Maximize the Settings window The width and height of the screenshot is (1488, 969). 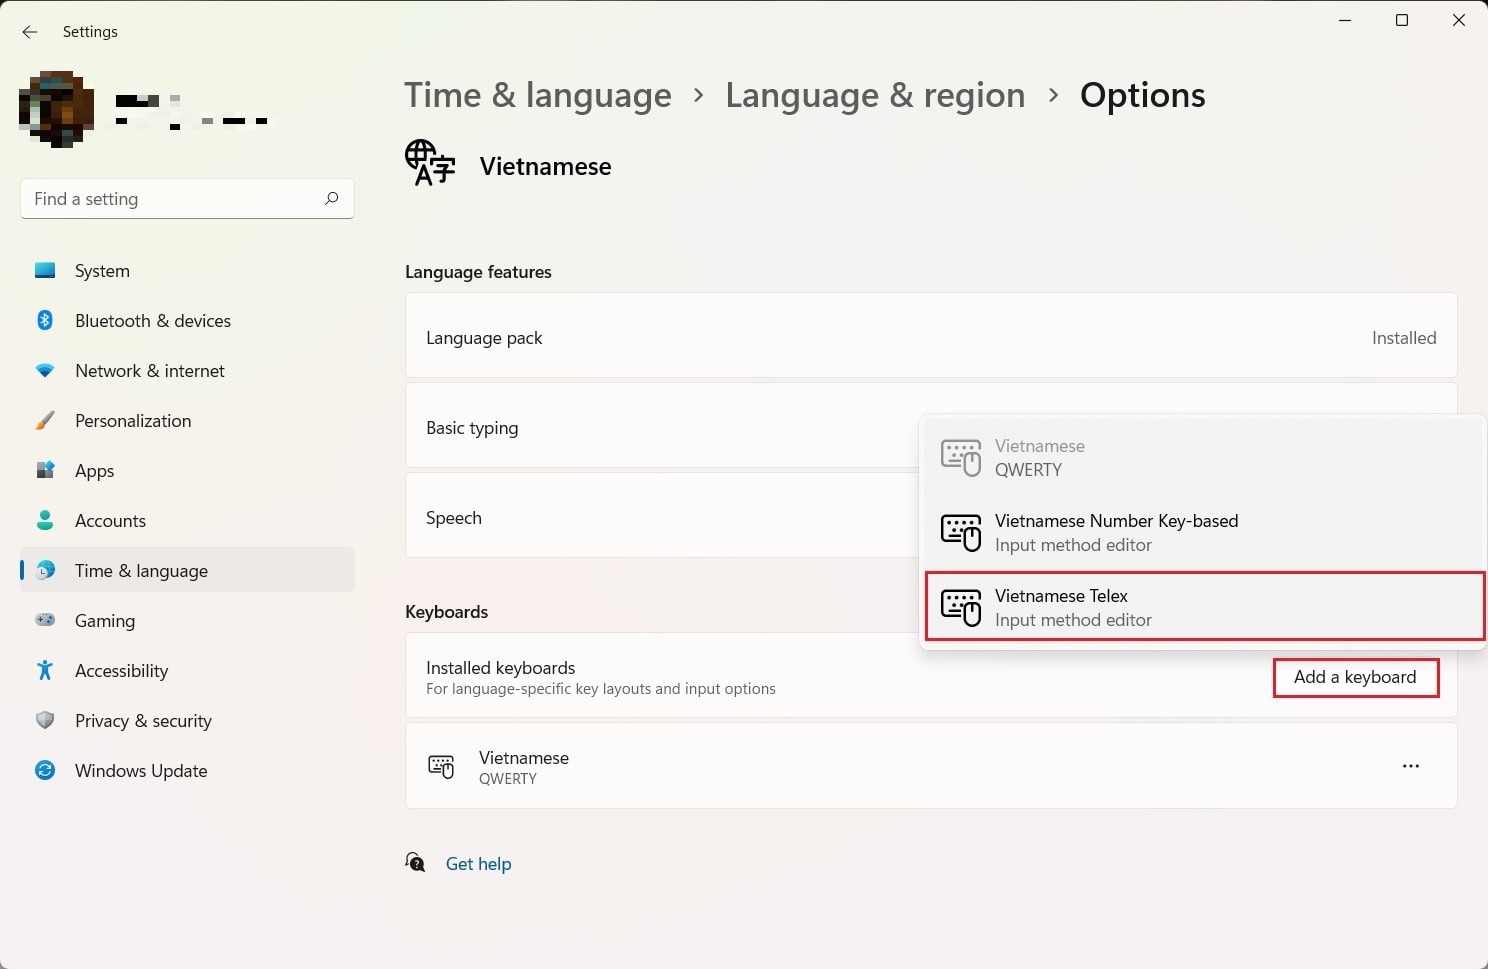[1402, 20]
